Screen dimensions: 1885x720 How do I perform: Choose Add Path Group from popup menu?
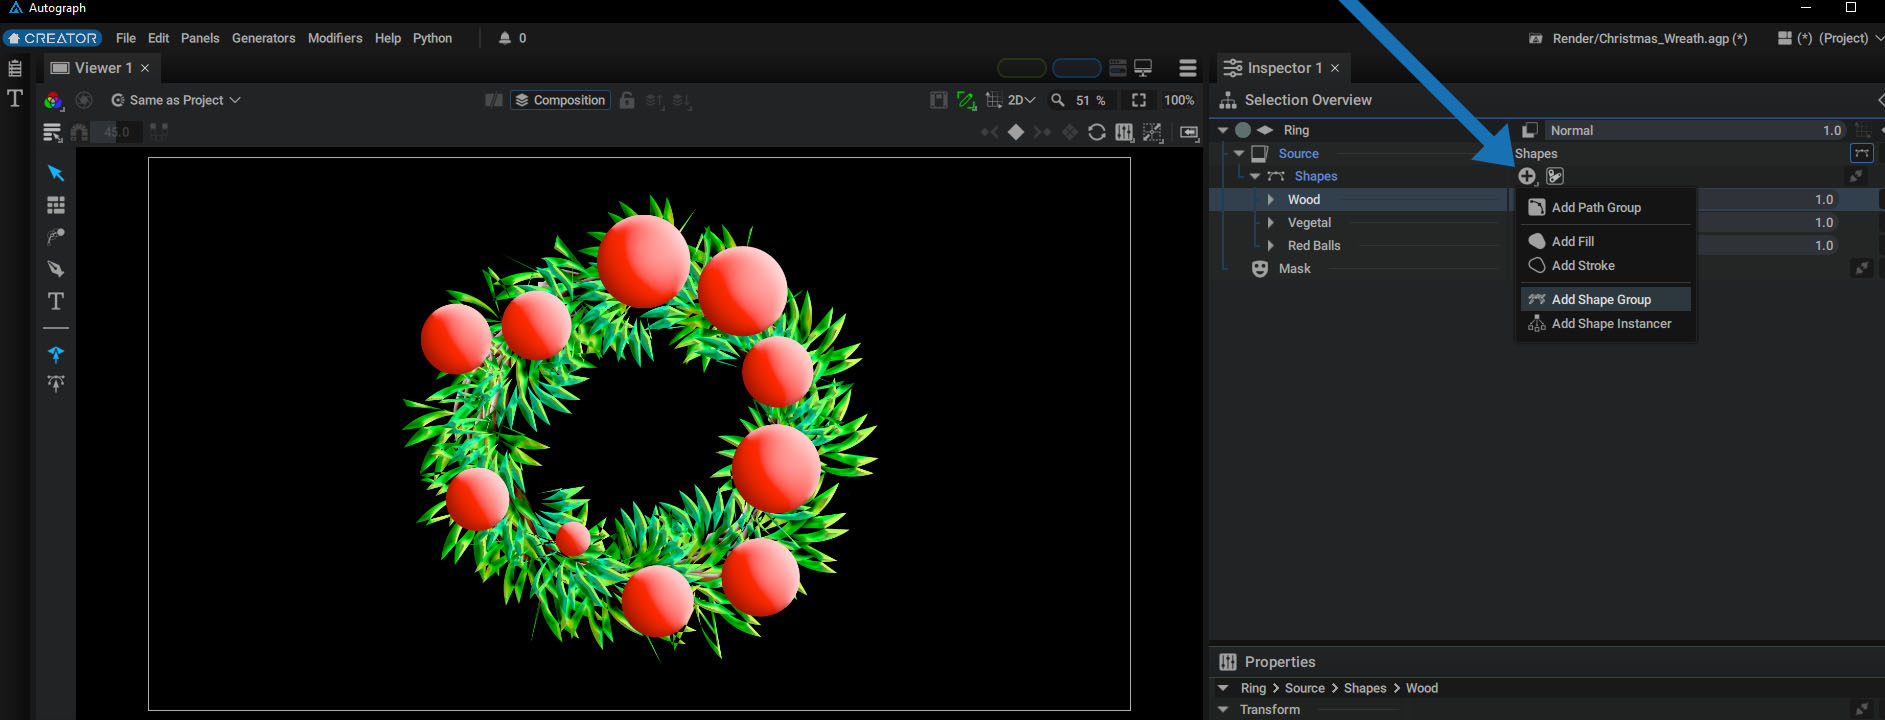coord(1606,207)
